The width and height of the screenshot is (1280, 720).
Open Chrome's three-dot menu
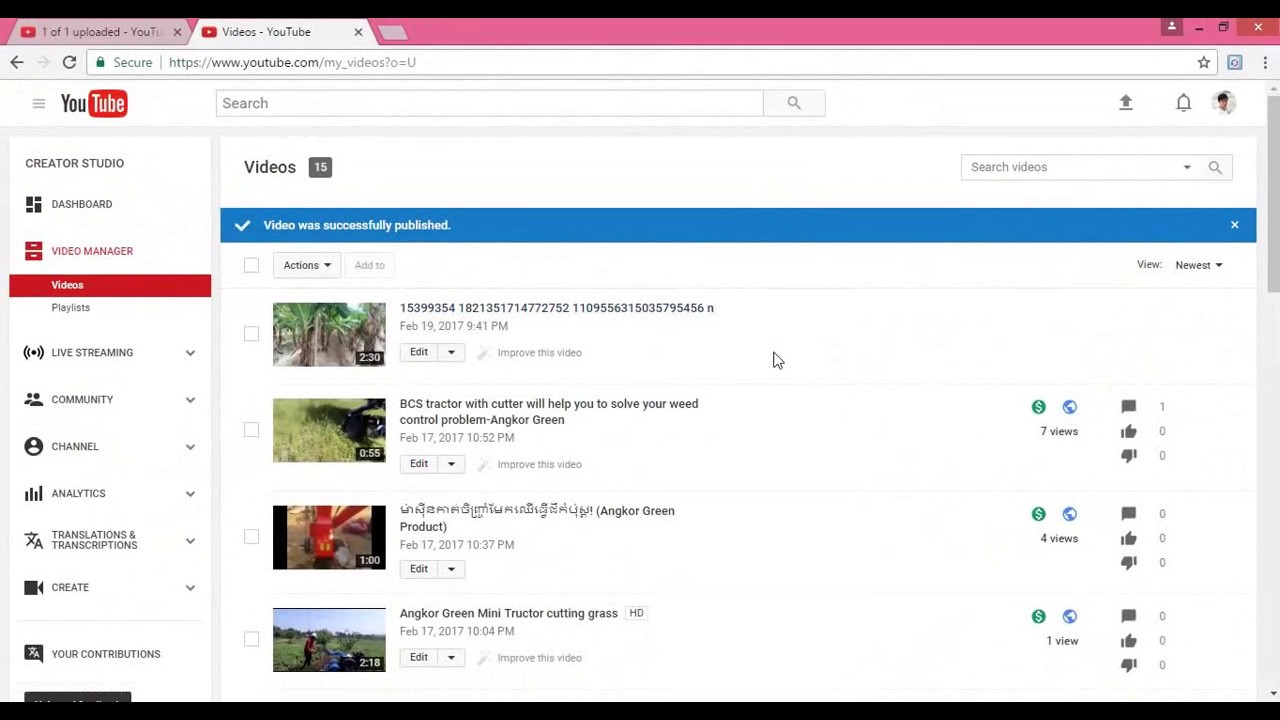pos(1265,62)
